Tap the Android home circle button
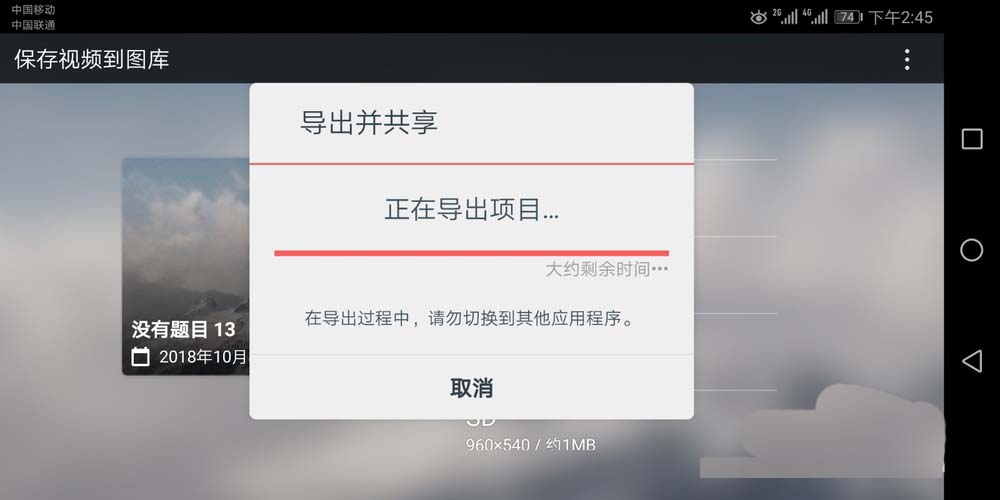 [971, 250]
